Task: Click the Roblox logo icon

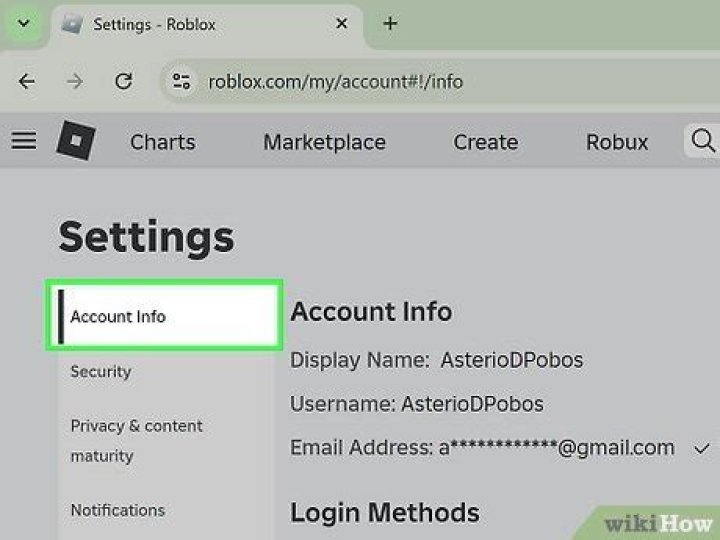Action: click(x=73, y=141)
